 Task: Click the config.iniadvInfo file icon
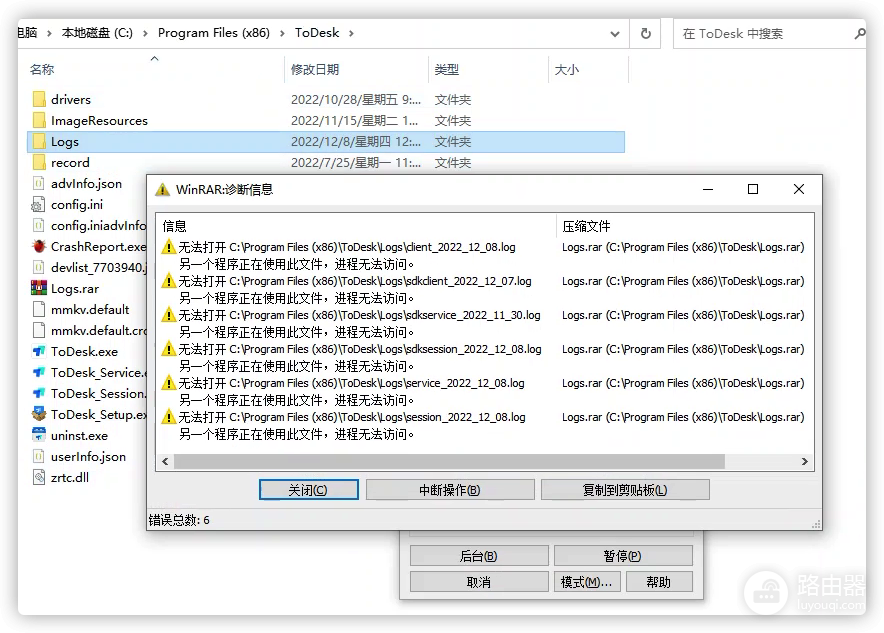(x=39, y=225)
